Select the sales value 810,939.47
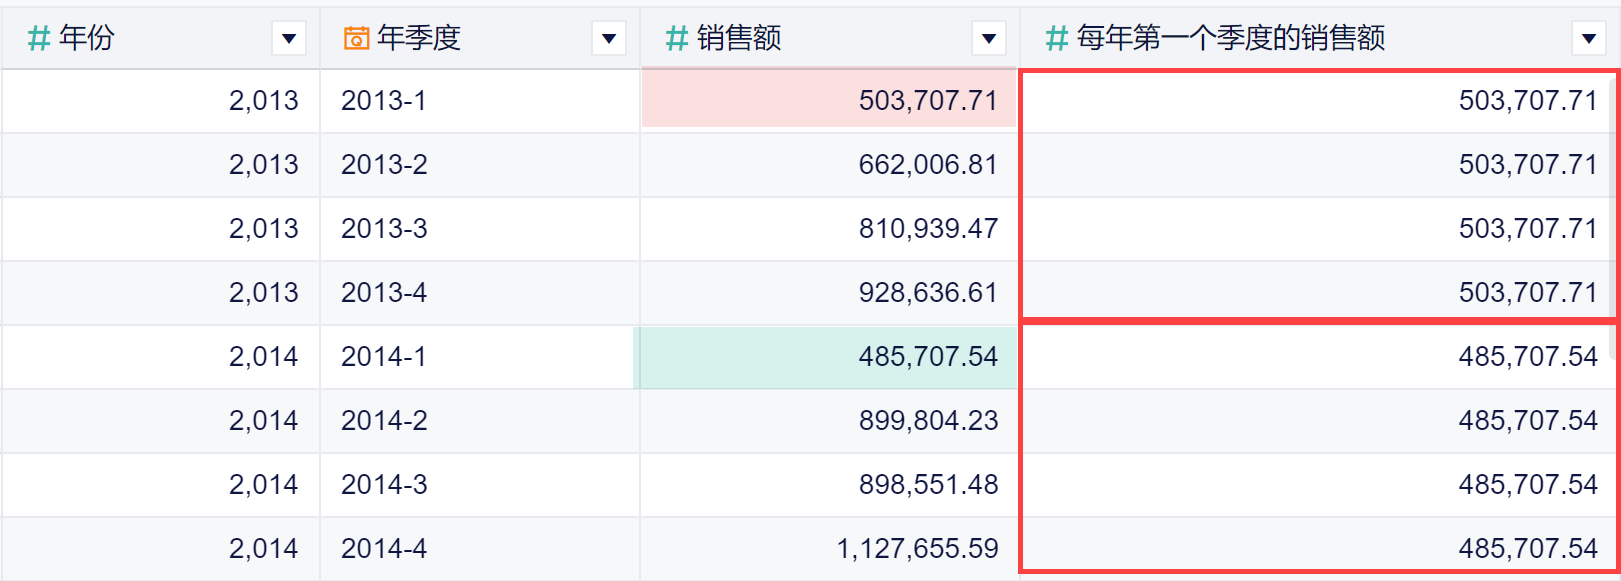The width and height of the screenshot is (1621, 581). pyautogui.click(x=928, y=229)
